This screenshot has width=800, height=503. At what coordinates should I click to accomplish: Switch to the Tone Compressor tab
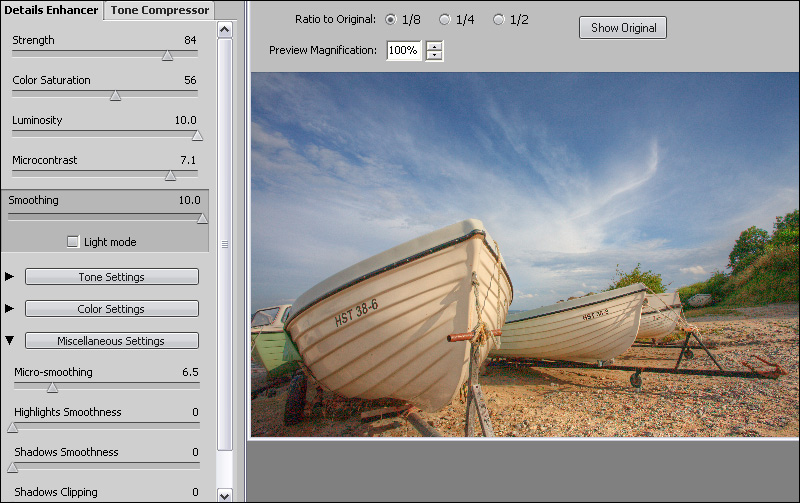(160, 10)
